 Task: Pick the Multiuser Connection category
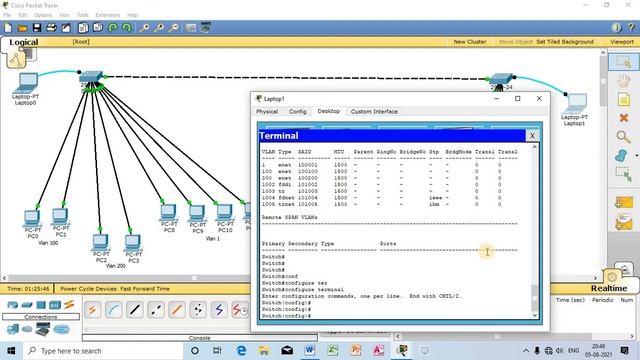tap(61, 329)
